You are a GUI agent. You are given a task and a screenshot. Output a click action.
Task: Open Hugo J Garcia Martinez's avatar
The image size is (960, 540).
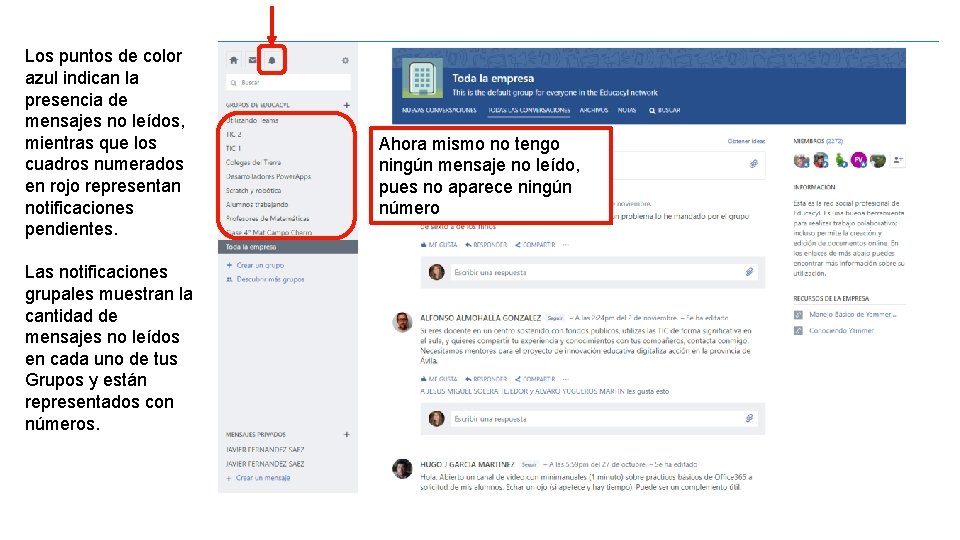402,468
